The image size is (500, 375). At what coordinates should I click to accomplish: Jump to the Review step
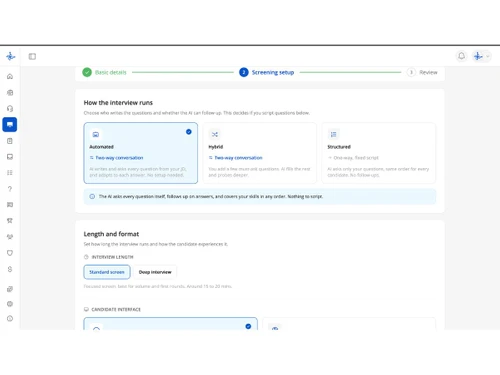click(422, 72)
